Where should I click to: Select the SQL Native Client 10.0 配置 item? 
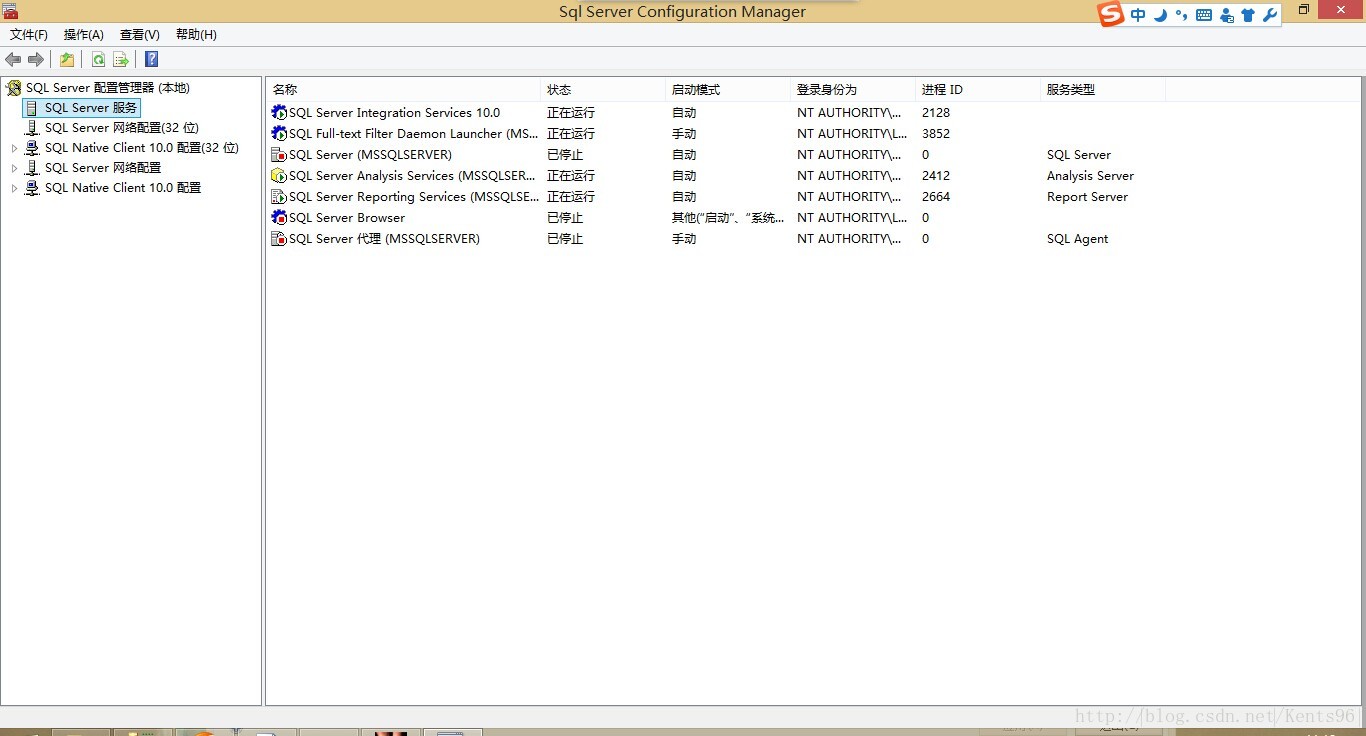click(x=123, y=188)
